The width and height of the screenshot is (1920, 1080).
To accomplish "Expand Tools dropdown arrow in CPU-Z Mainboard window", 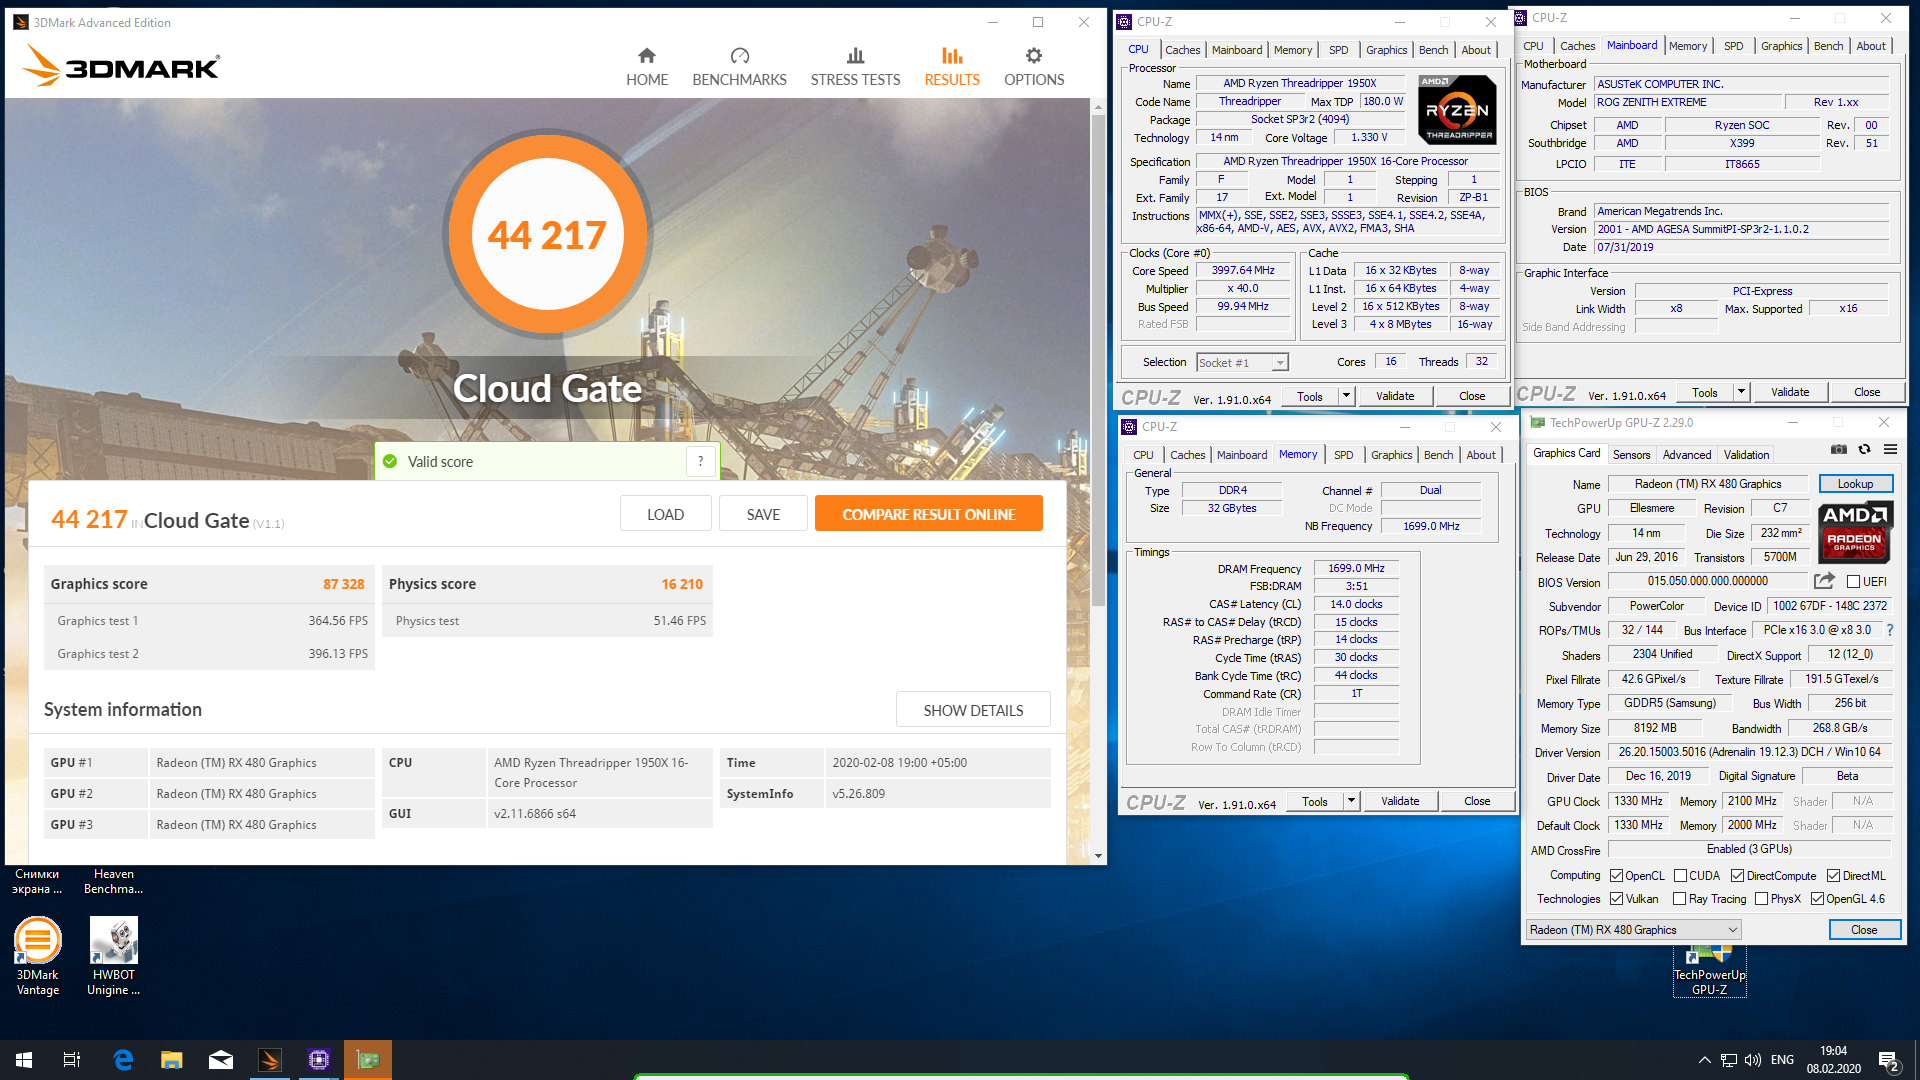I will tap(1741, 392).
